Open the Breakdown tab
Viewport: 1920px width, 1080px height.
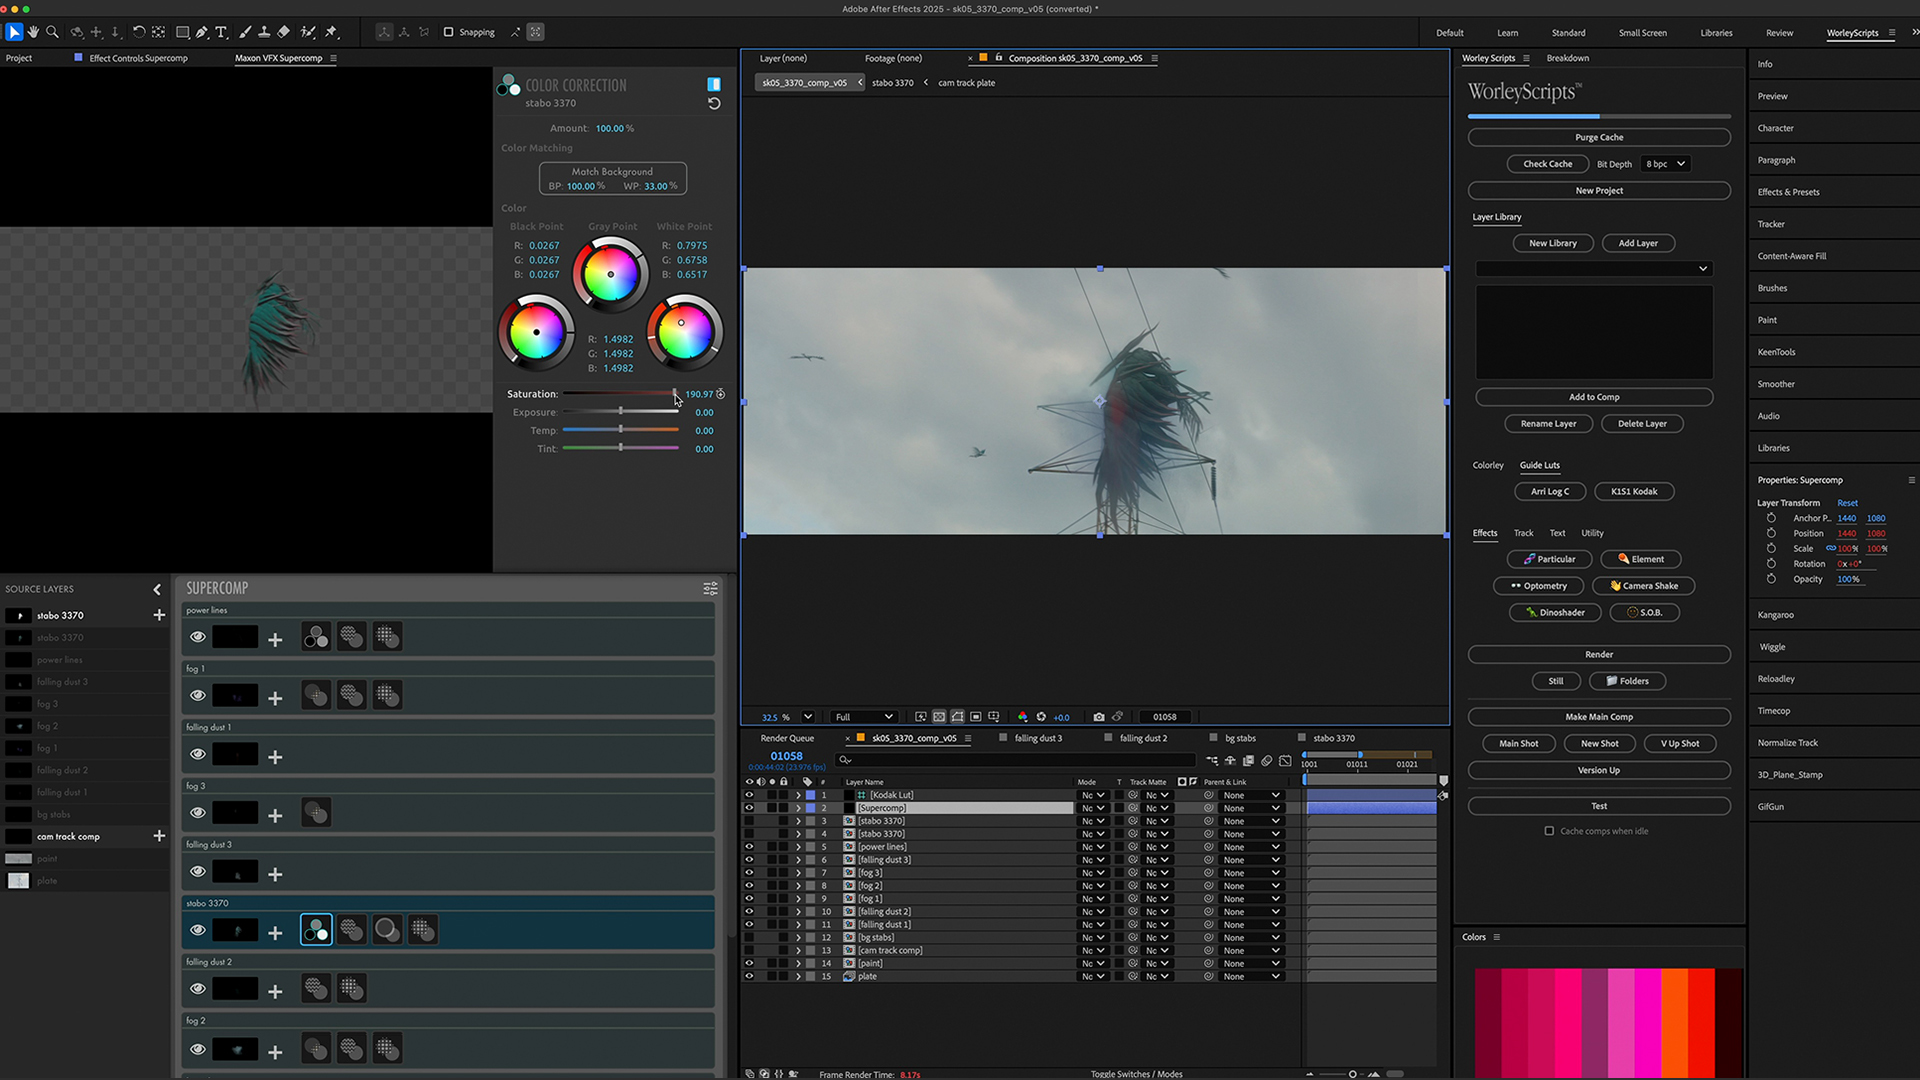click(1567, 58)
